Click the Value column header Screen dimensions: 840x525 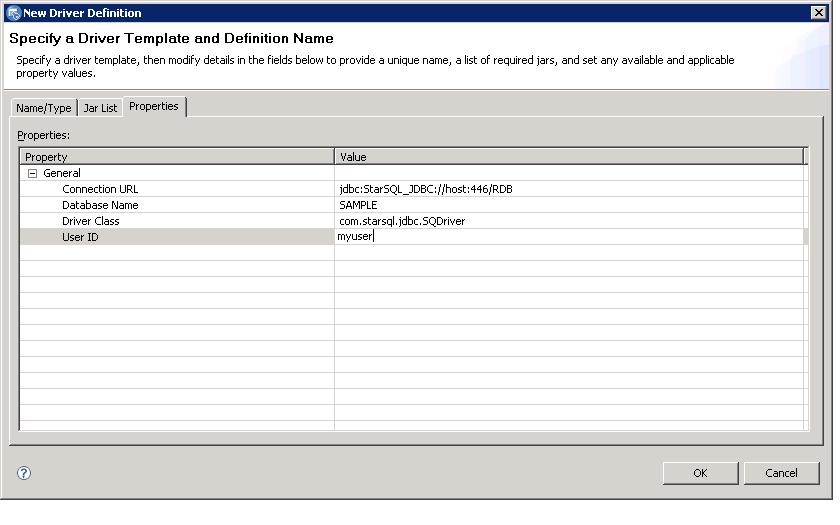point(569,157)
